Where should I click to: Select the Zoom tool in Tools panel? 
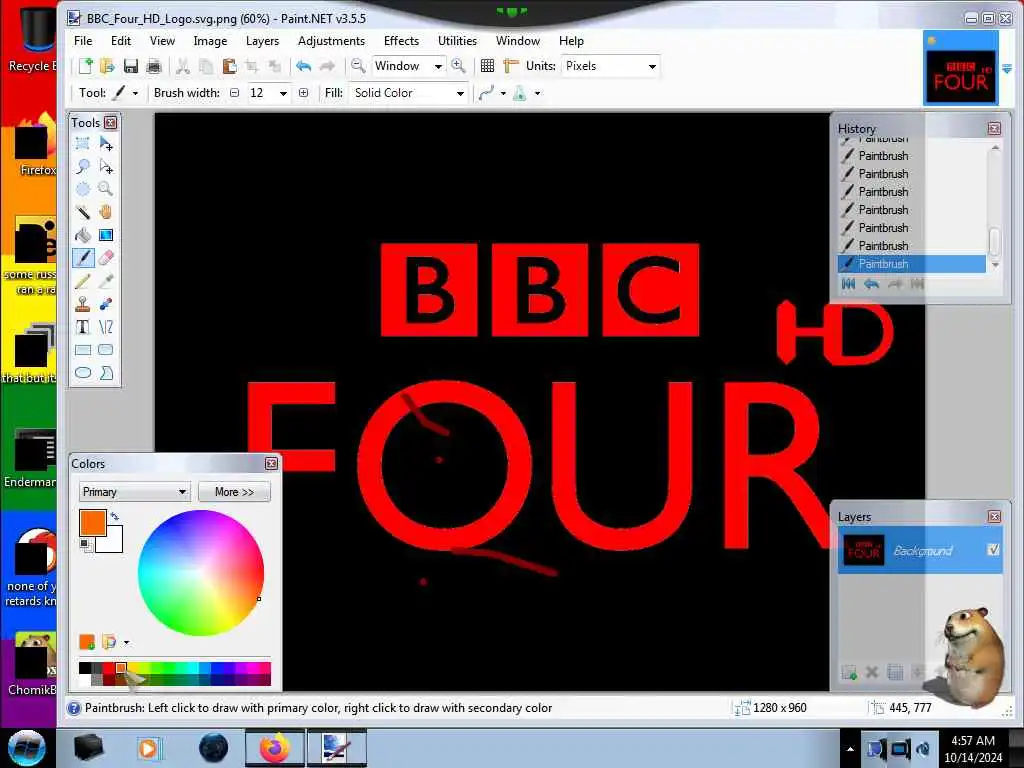106,189
